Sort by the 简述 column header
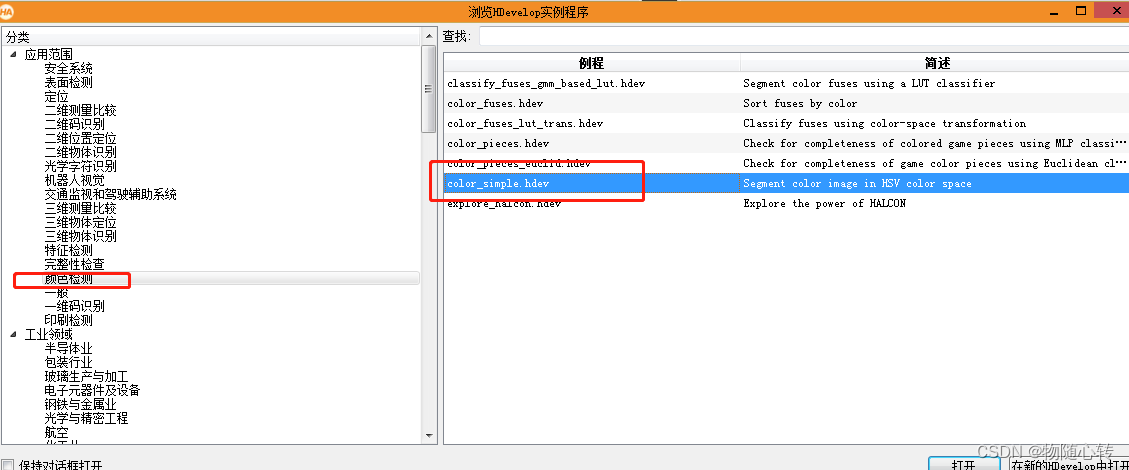Image resolution: width=1129 pixels, height=470 pixels. (937, 63)
